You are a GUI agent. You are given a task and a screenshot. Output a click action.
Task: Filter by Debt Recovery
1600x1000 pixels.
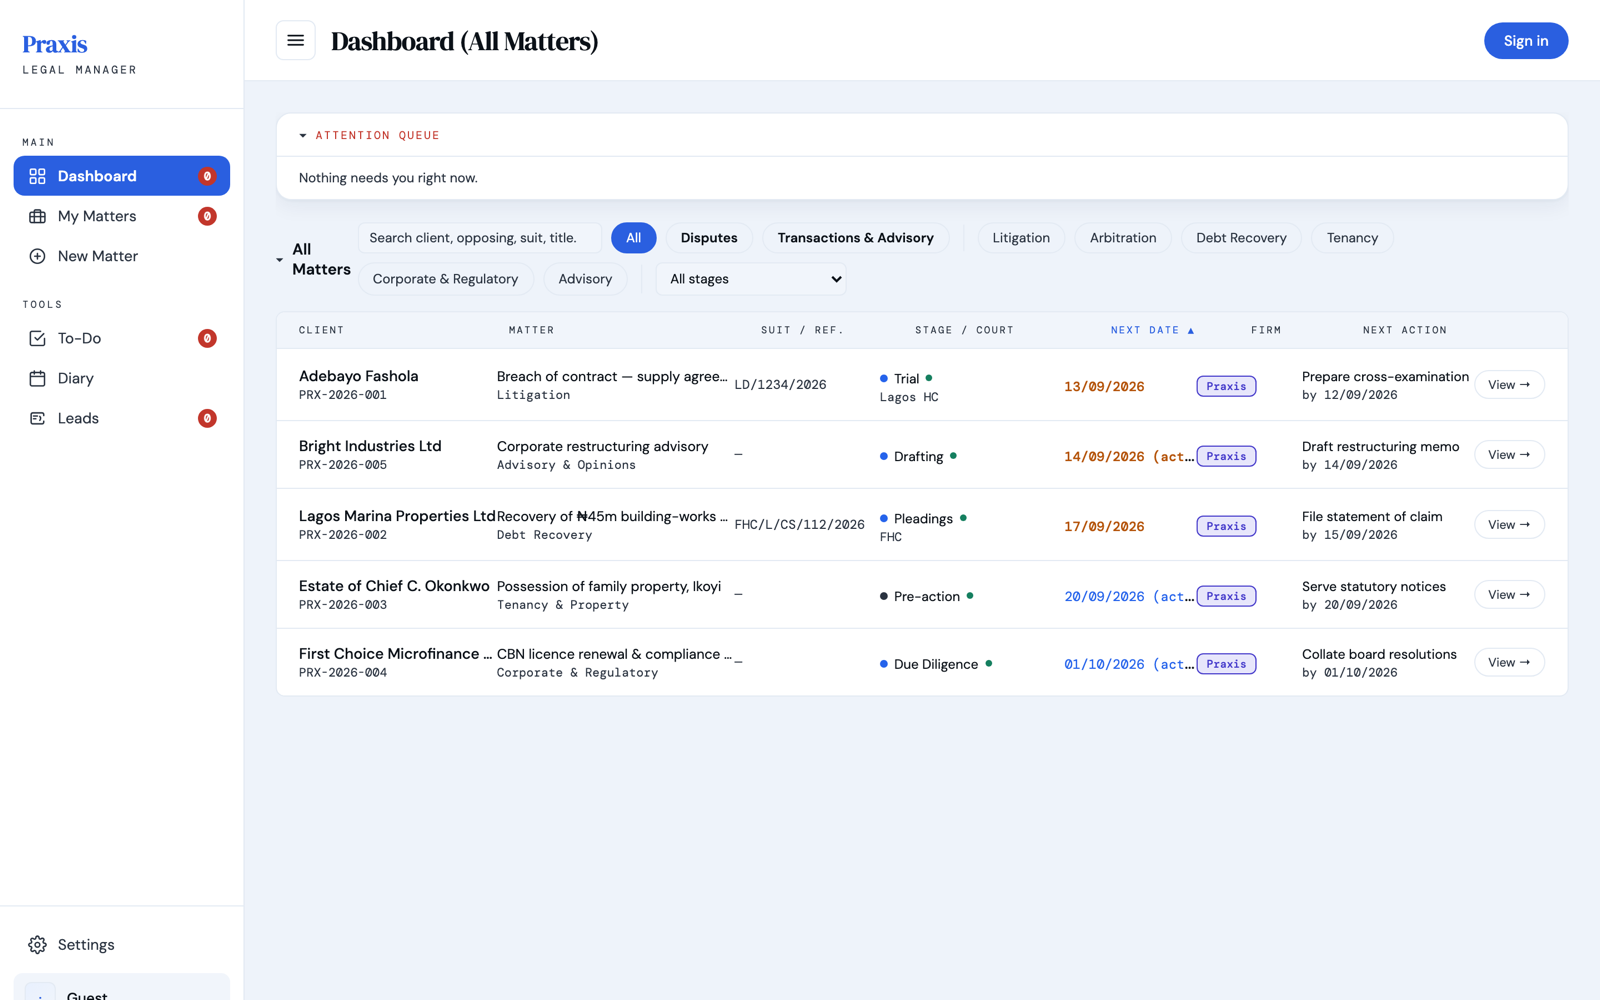(x=1241, y=238)
